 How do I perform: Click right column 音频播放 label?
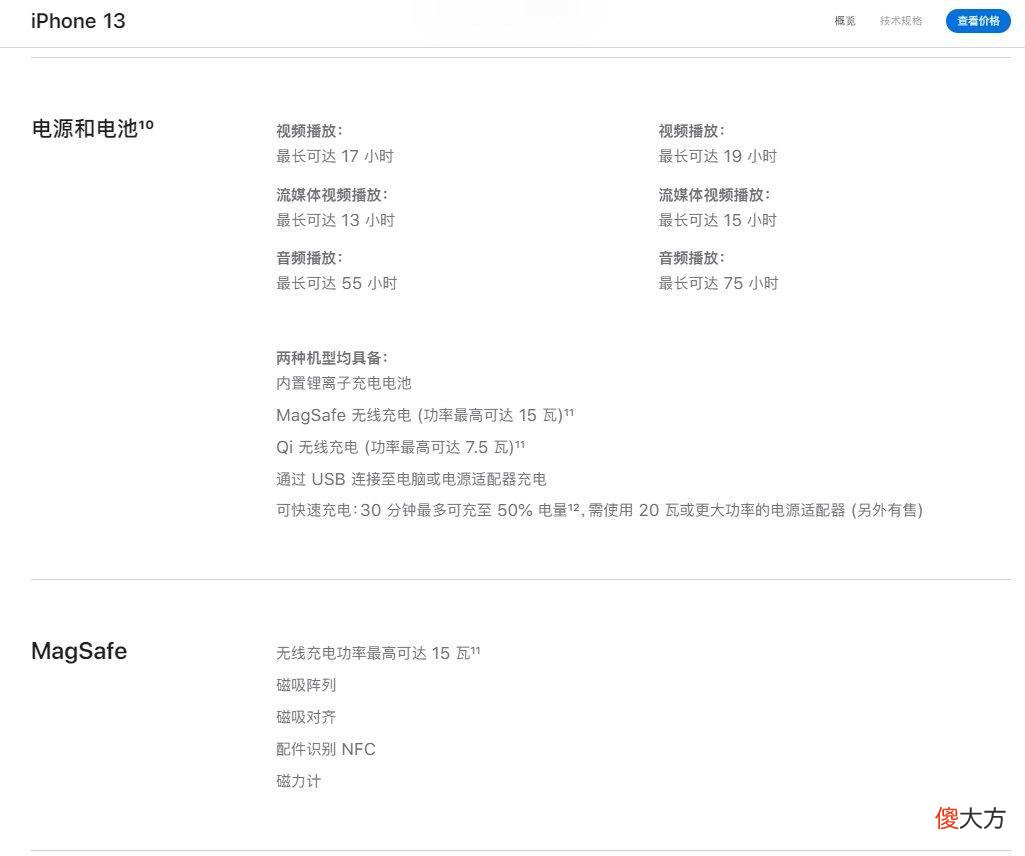[x=691, y=258]
